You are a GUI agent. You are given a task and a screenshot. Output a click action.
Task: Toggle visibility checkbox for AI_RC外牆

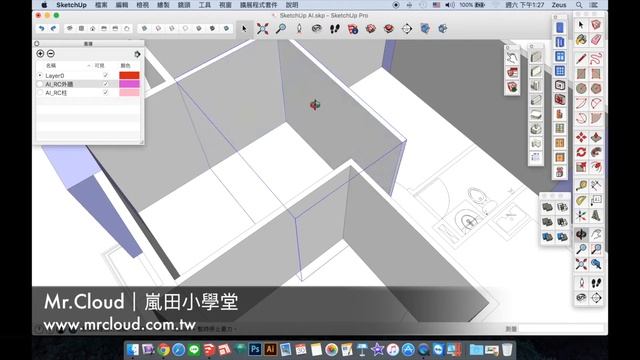coord(106,84)
